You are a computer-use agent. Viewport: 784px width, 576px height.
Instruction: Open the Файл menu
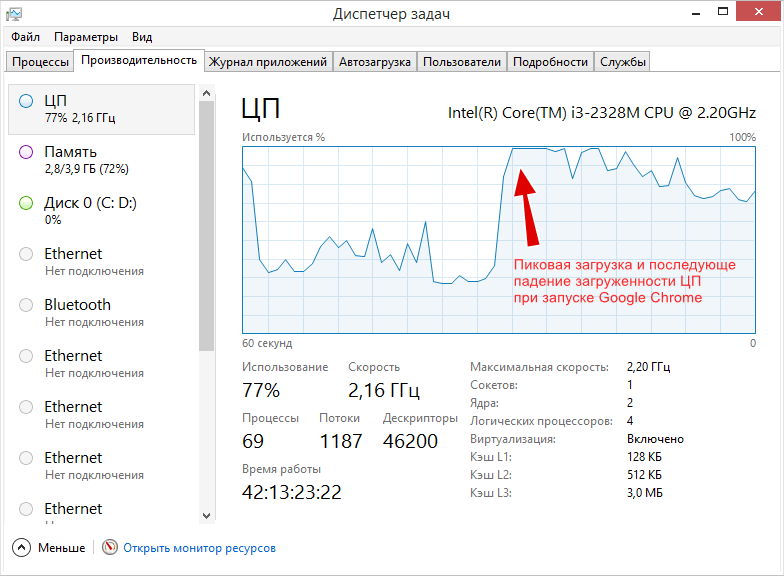click(26, 37)
